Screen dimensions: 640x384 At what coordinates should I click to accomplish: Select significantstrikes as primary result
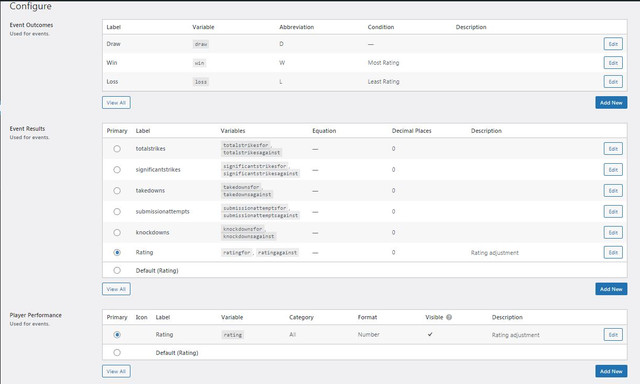[117, 169]
